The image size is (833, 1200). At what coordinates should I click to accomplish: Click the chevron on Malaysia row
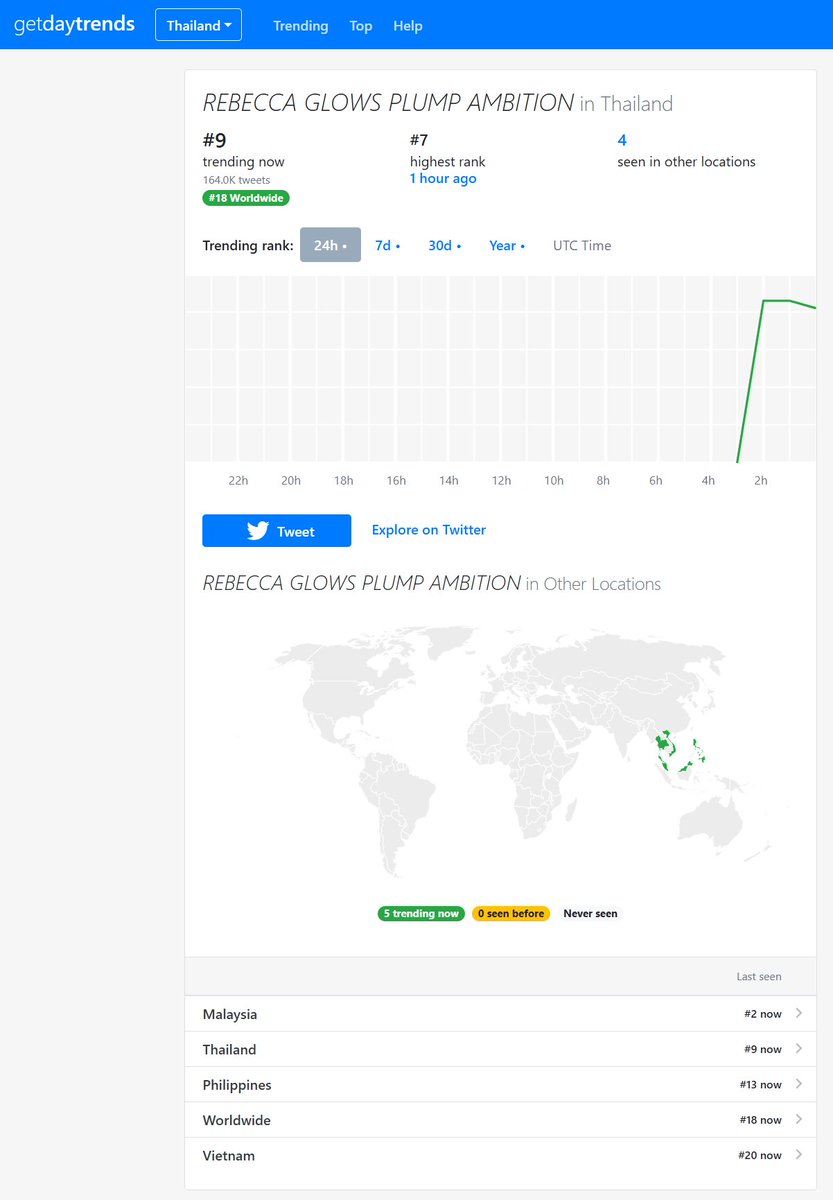[x=798, y=1013]
